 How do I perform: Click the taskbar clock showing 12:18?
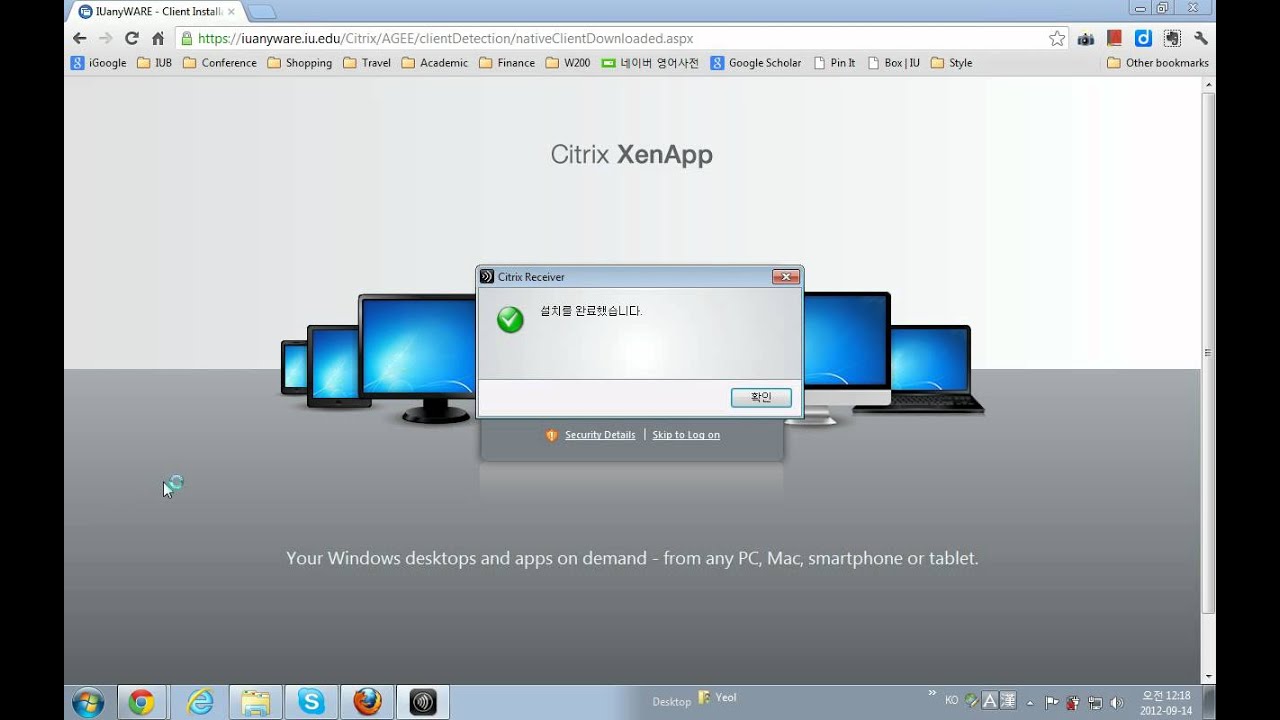(1166, 702)
